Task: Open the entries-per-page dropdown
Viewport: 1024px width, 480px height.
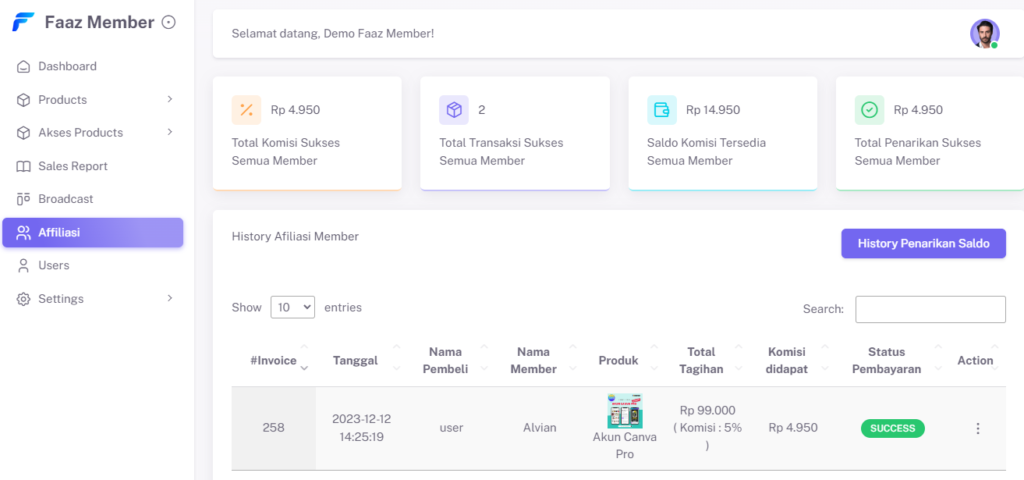Action: click(x=292, y=308)
